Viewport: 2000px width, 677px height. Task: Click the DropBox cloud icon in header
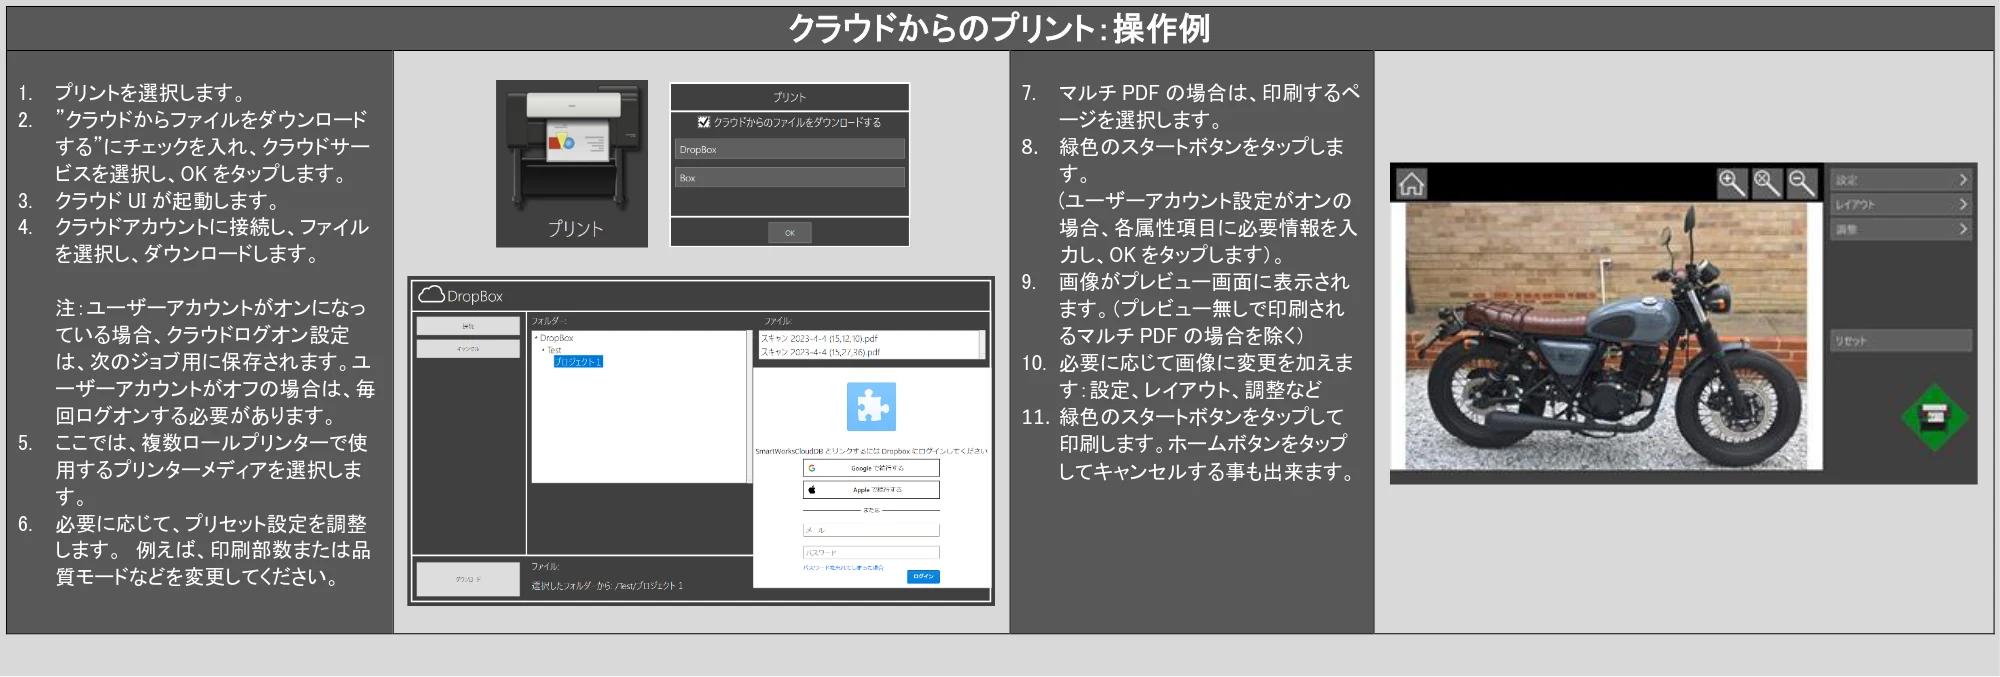[431, 295]
